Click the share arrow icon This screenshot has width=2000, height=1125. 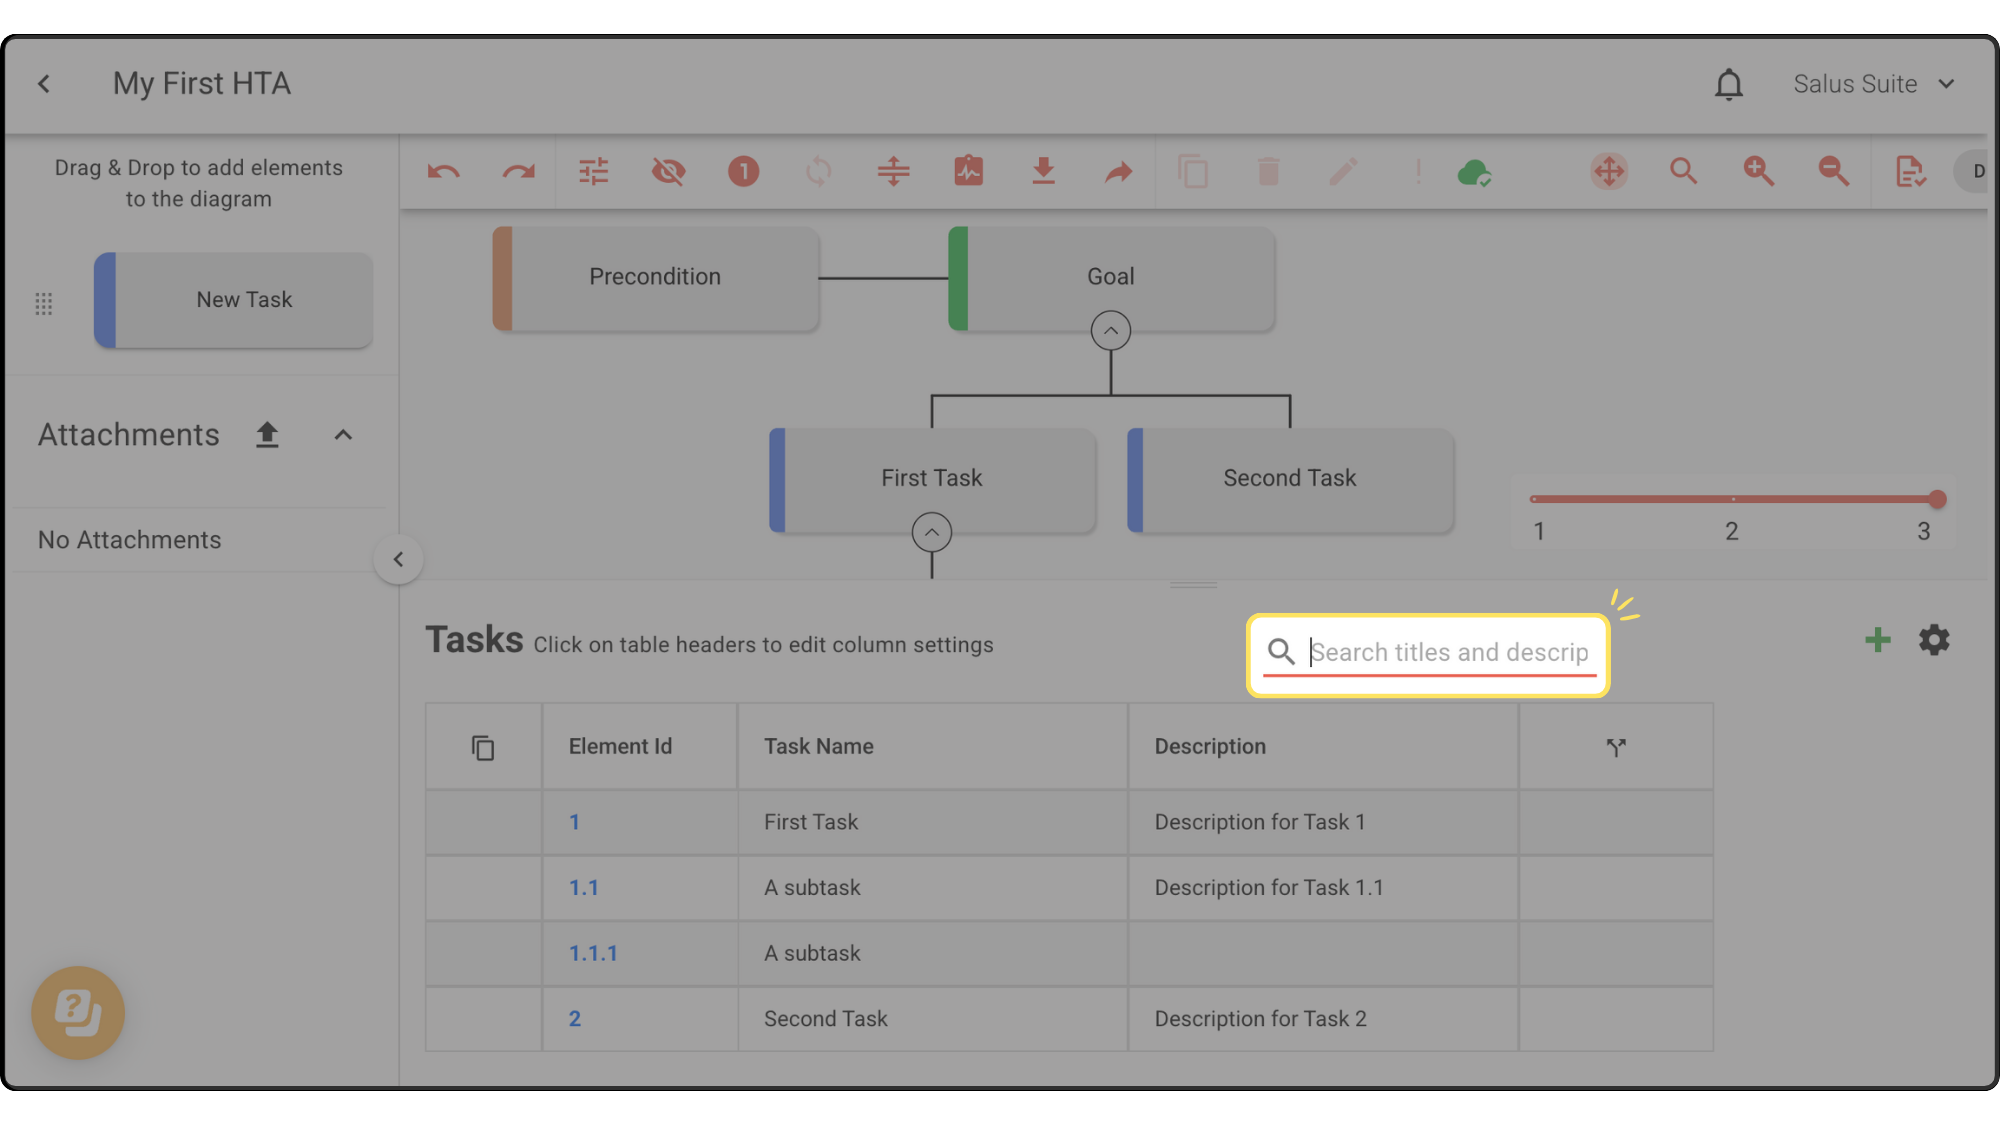pos(1118,172)
